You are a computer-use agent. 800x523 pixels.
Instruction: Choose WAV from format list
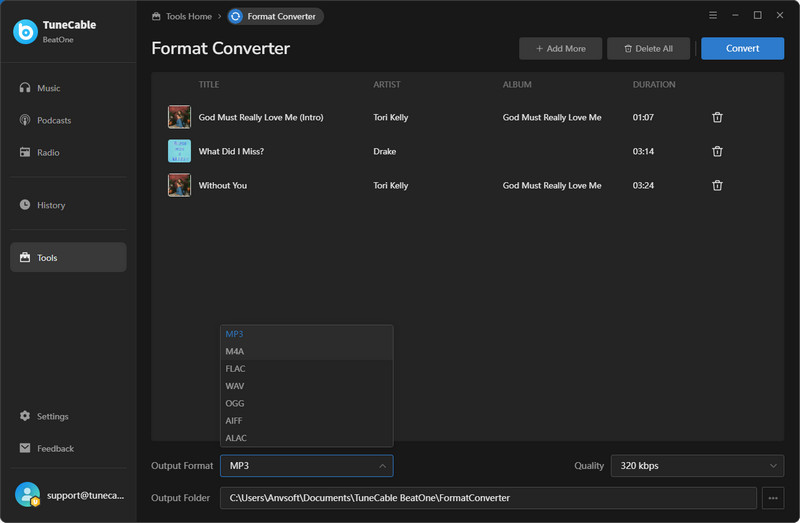[x=306, y=386]
